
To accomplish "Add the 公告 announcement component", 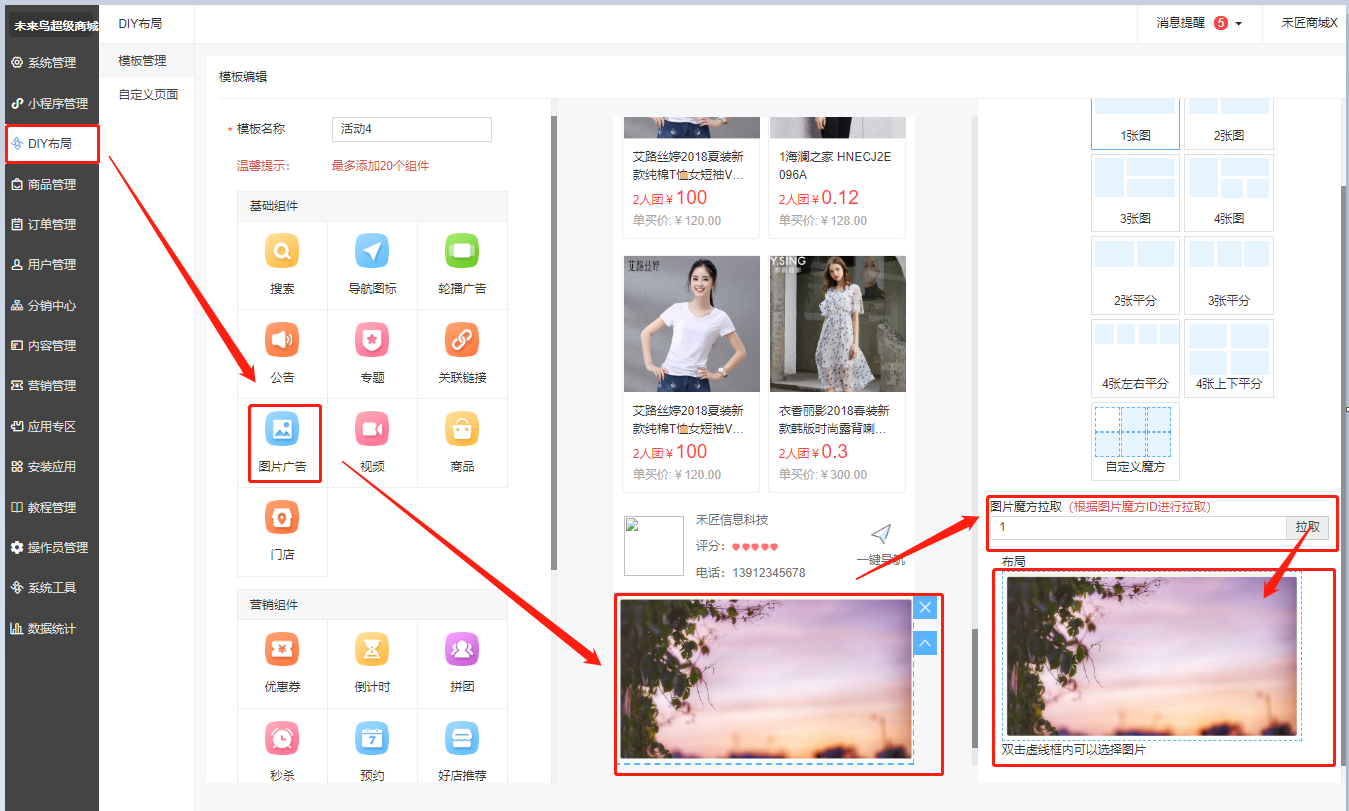I will click(x=282, y=354).
